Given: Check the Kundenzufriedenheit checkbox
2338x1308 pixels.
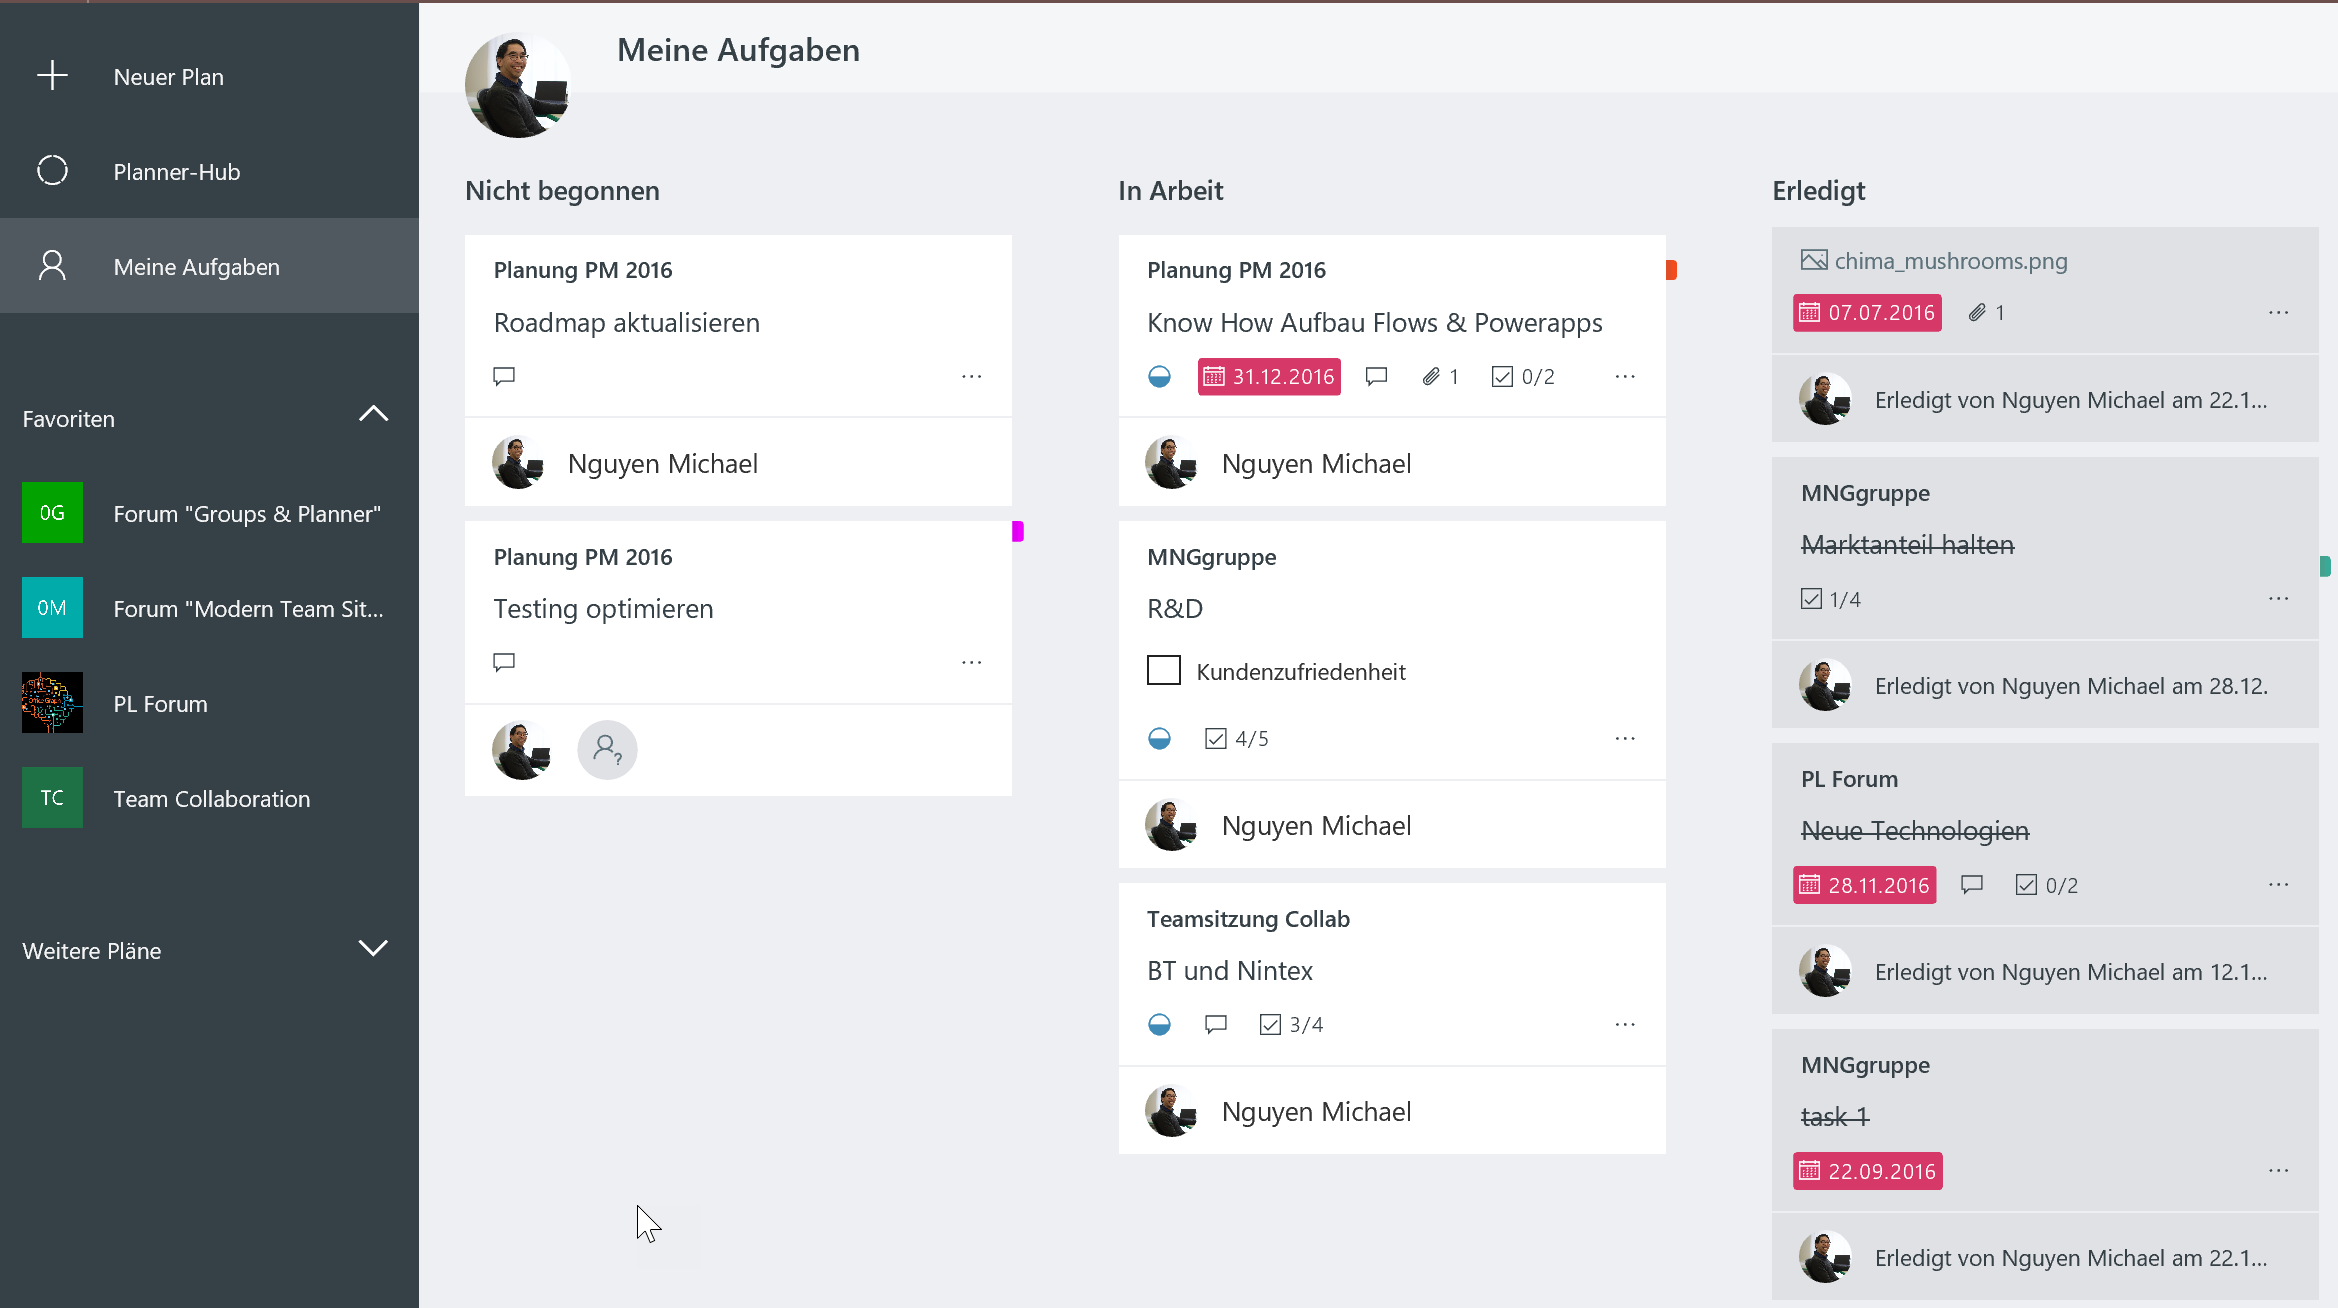Looking at the screenshot, I should [x=1163, y=671].
